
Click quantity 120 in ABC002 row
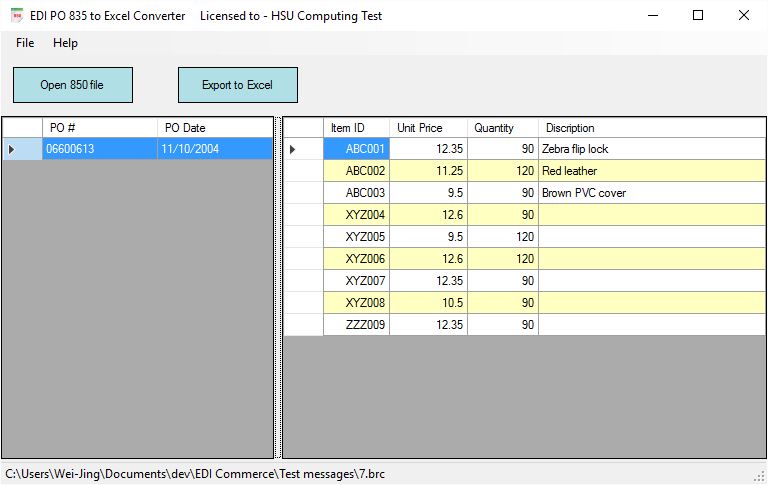503,171
